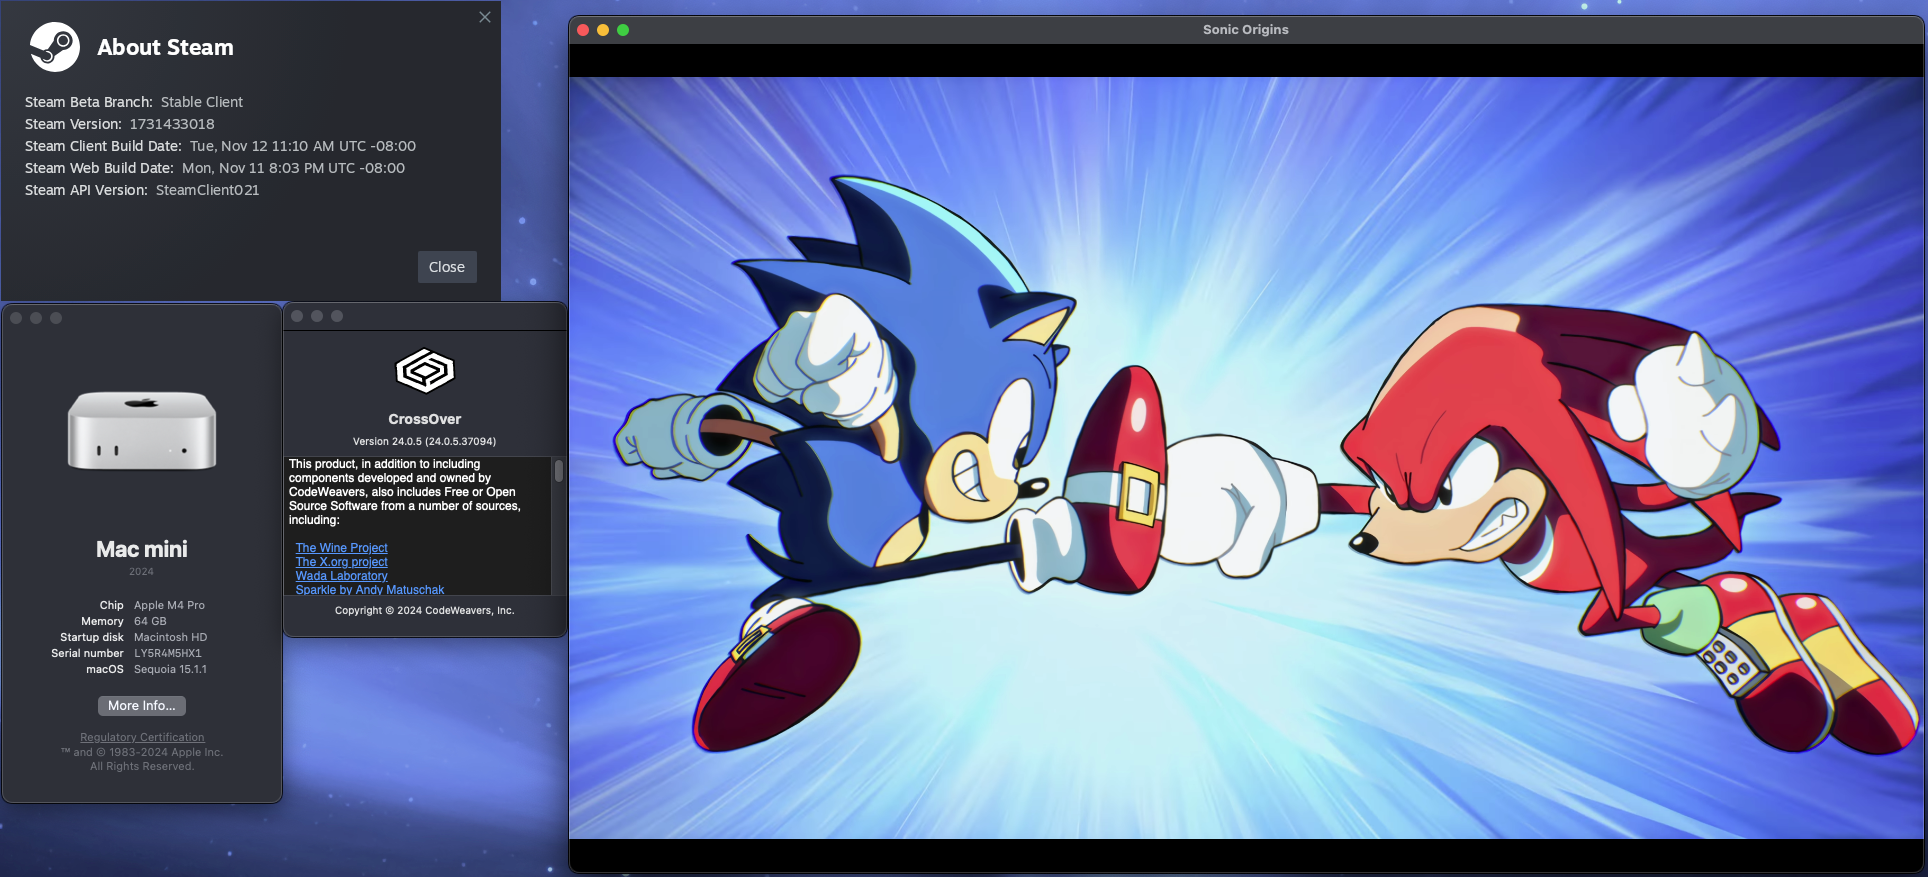This screenshot has height=877, width=1928.
Task: Click the Steam logo in About Steam
Action: pyautogui.click(x=54, y=47)
